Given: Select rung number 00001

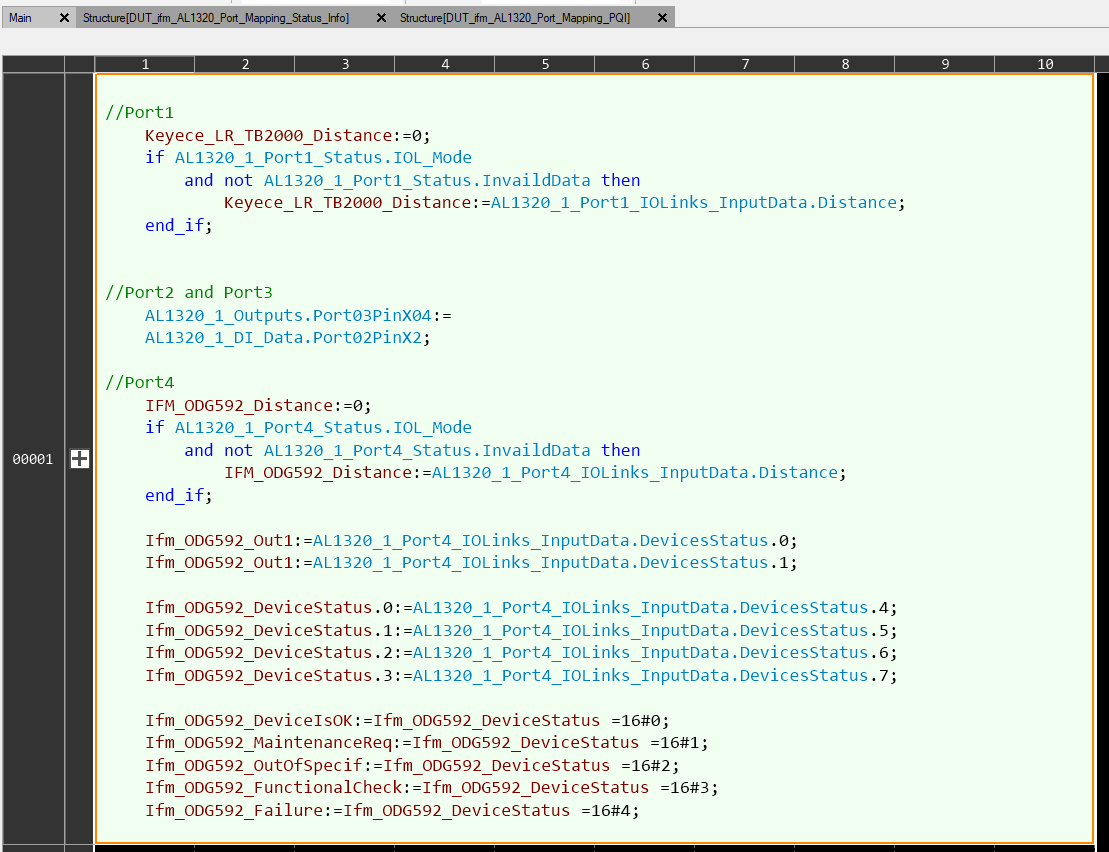Looking at the screenshot, I should pyautogui.click(x=33, y=460).
